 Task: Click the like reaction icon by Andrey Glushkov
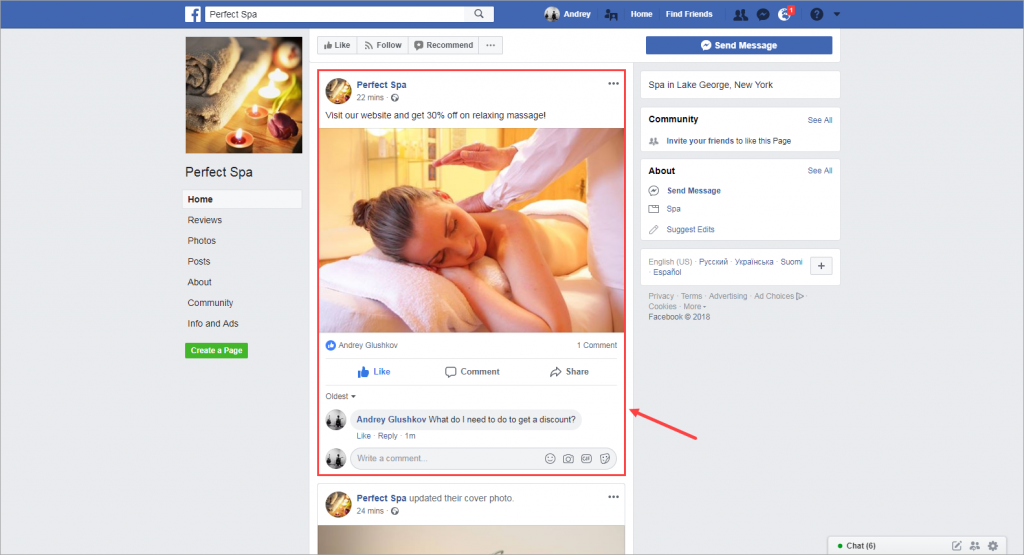pyautogui.click(x=330, y=345)
